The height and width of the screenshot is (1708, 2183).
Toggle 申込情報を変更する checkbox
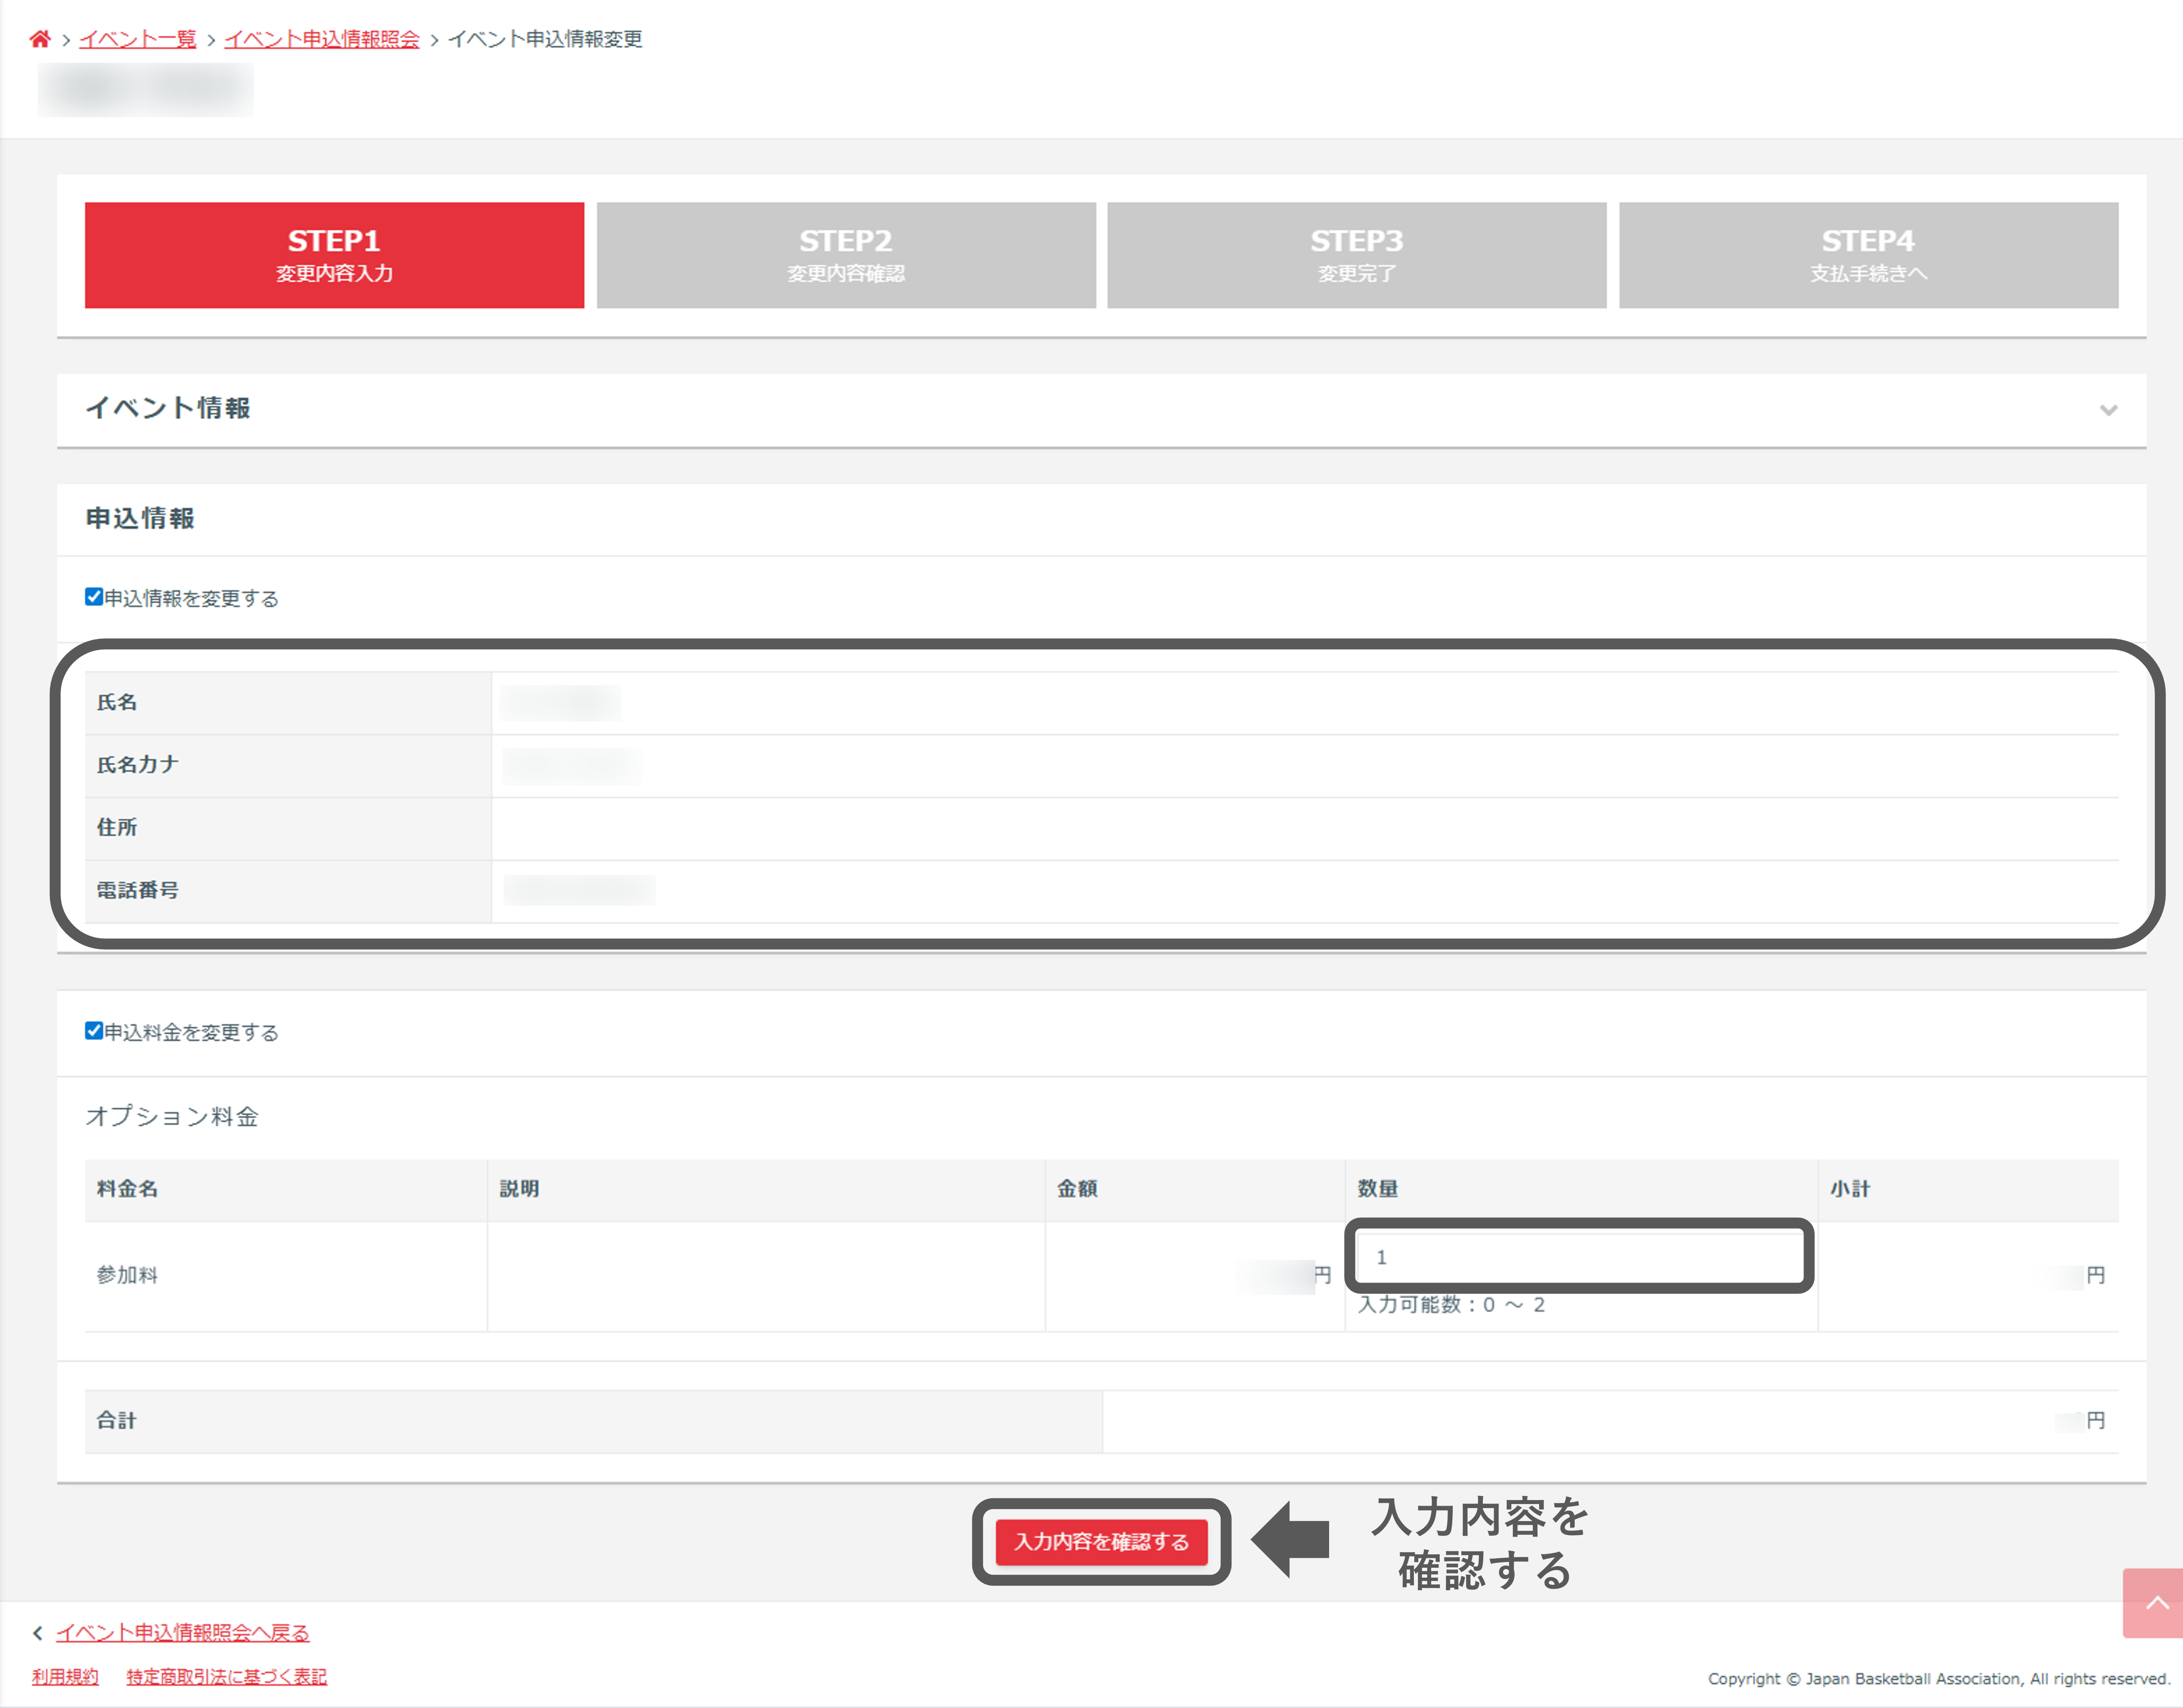coord(94,597)
